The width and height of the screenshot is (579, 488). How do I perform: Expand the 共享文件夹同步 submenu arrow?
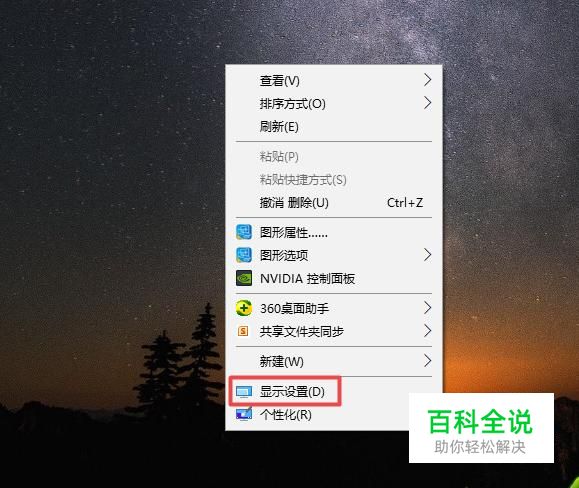tap(427, 331)
